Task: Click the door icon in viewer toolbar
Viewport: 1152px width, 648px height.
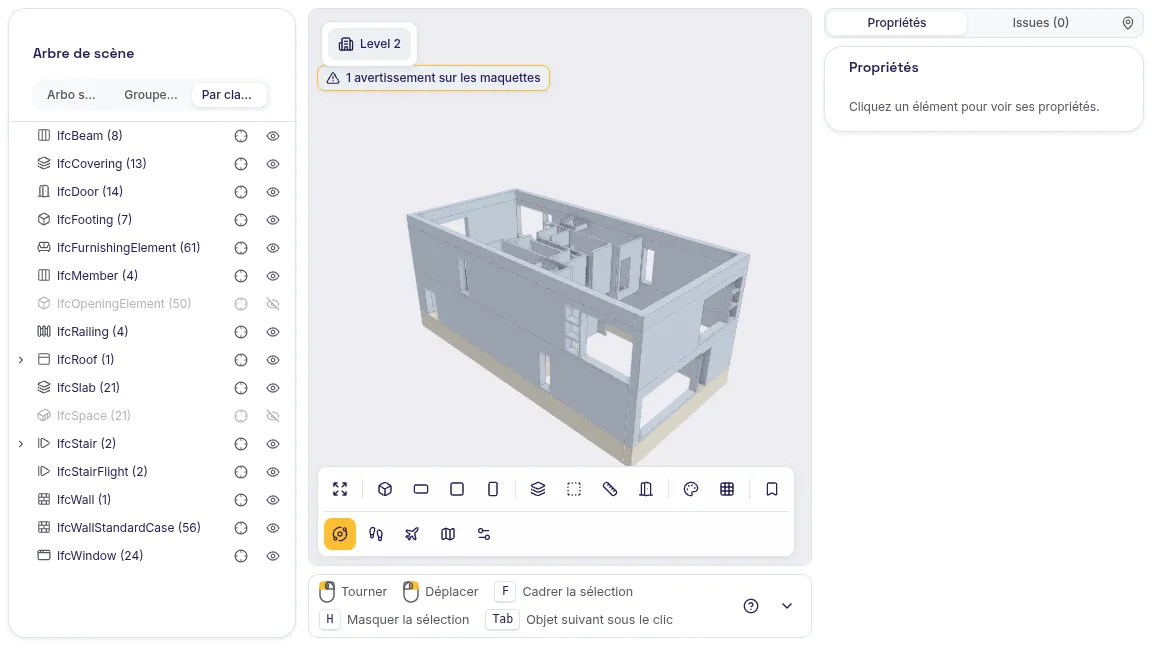Action: (x=646, y=489)
